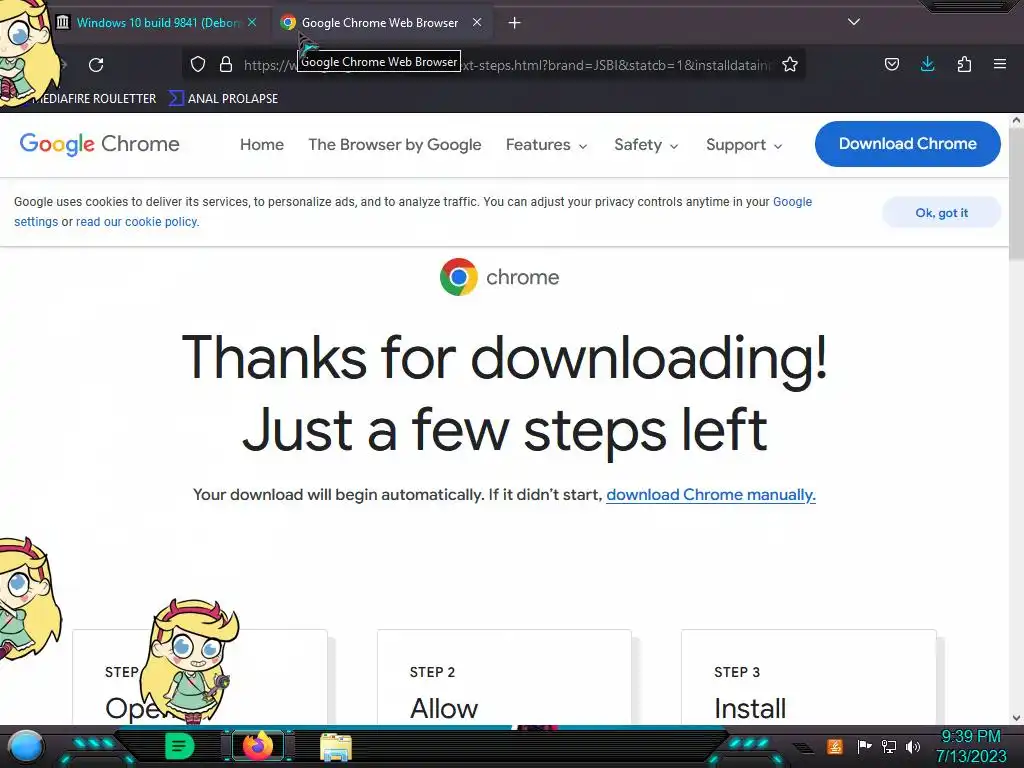Screen dimensions: 1024x768
Task: Open the network tray icon
Action: (889, 746)
